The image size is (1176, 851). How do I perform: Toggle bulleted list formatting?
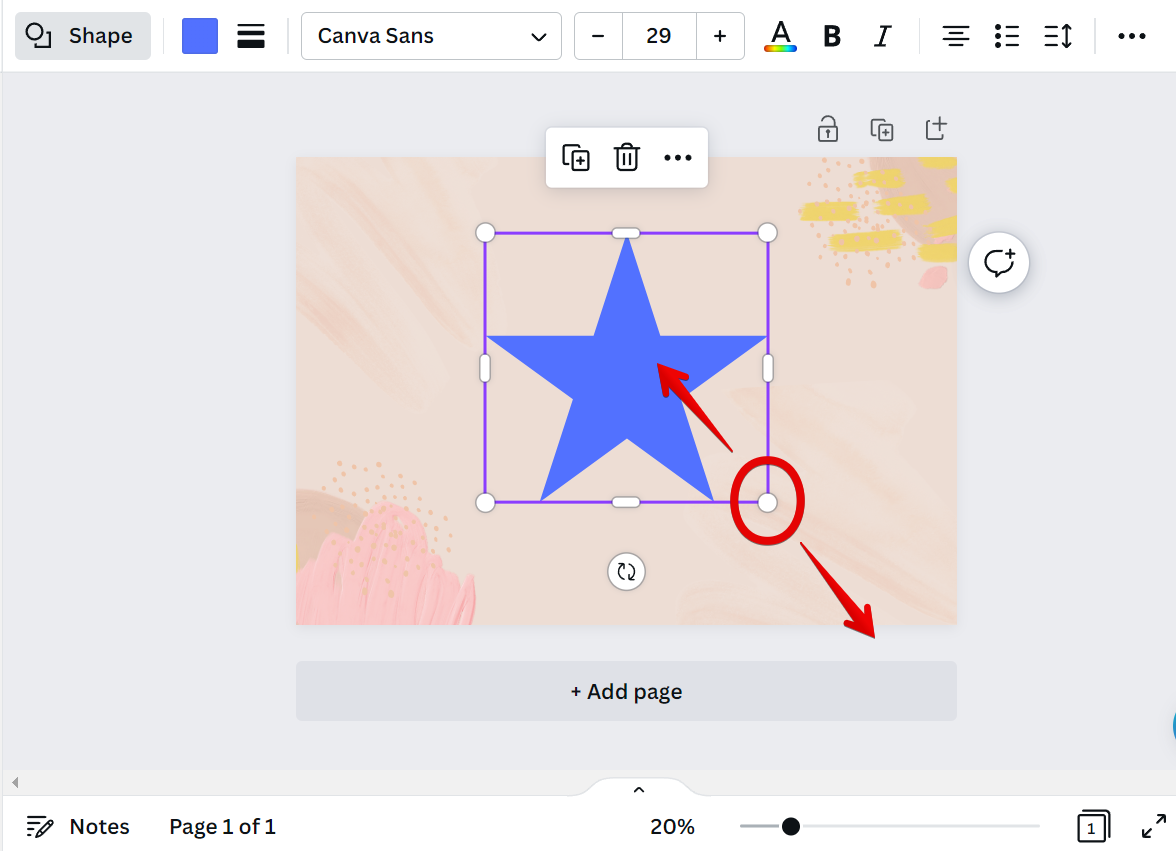[x=1007, y=36]
